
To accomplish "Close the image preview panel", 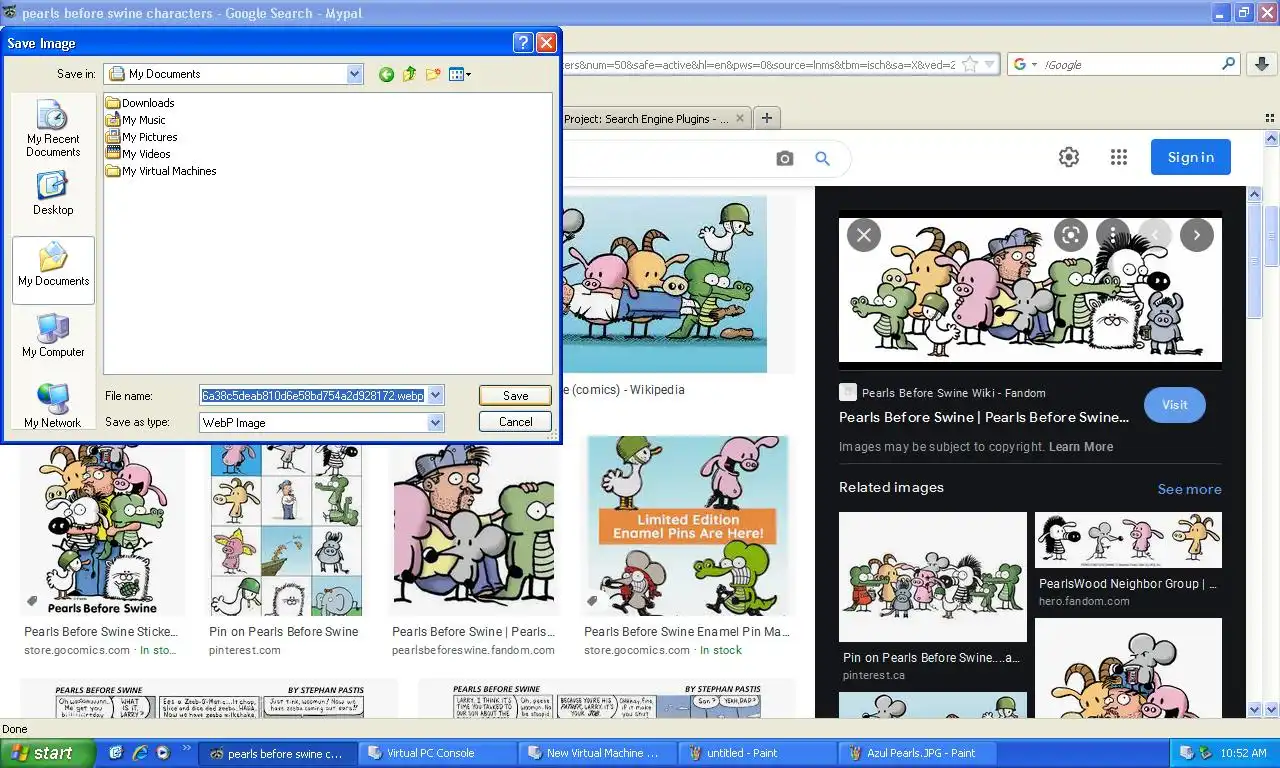I will 864,235.
